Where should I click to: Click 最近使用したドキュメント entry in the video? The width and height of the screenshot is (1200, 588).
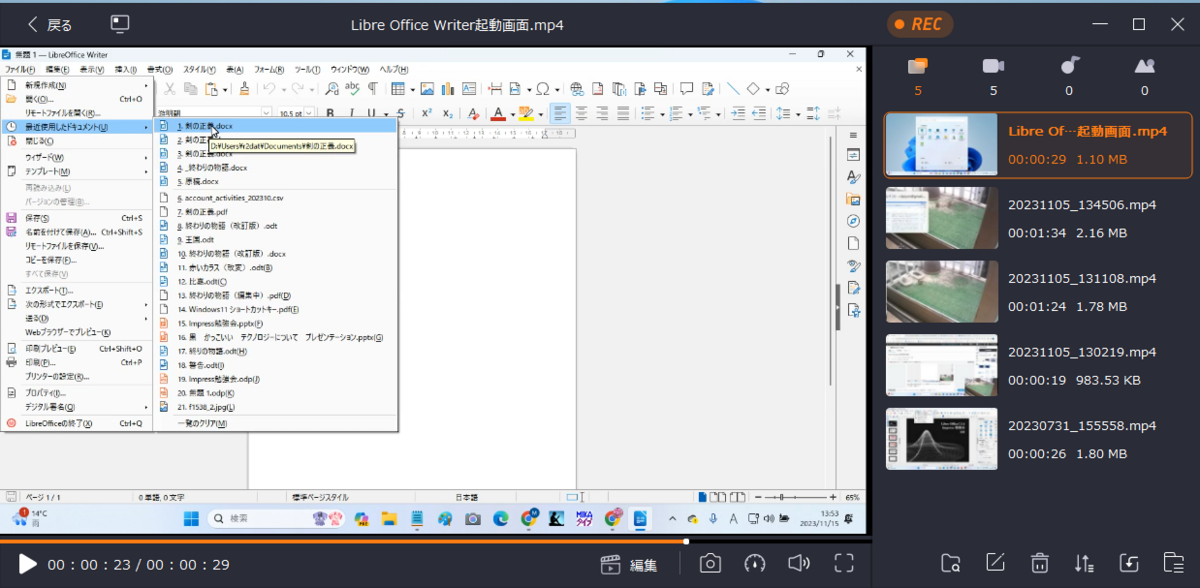[x=77, y=127]
